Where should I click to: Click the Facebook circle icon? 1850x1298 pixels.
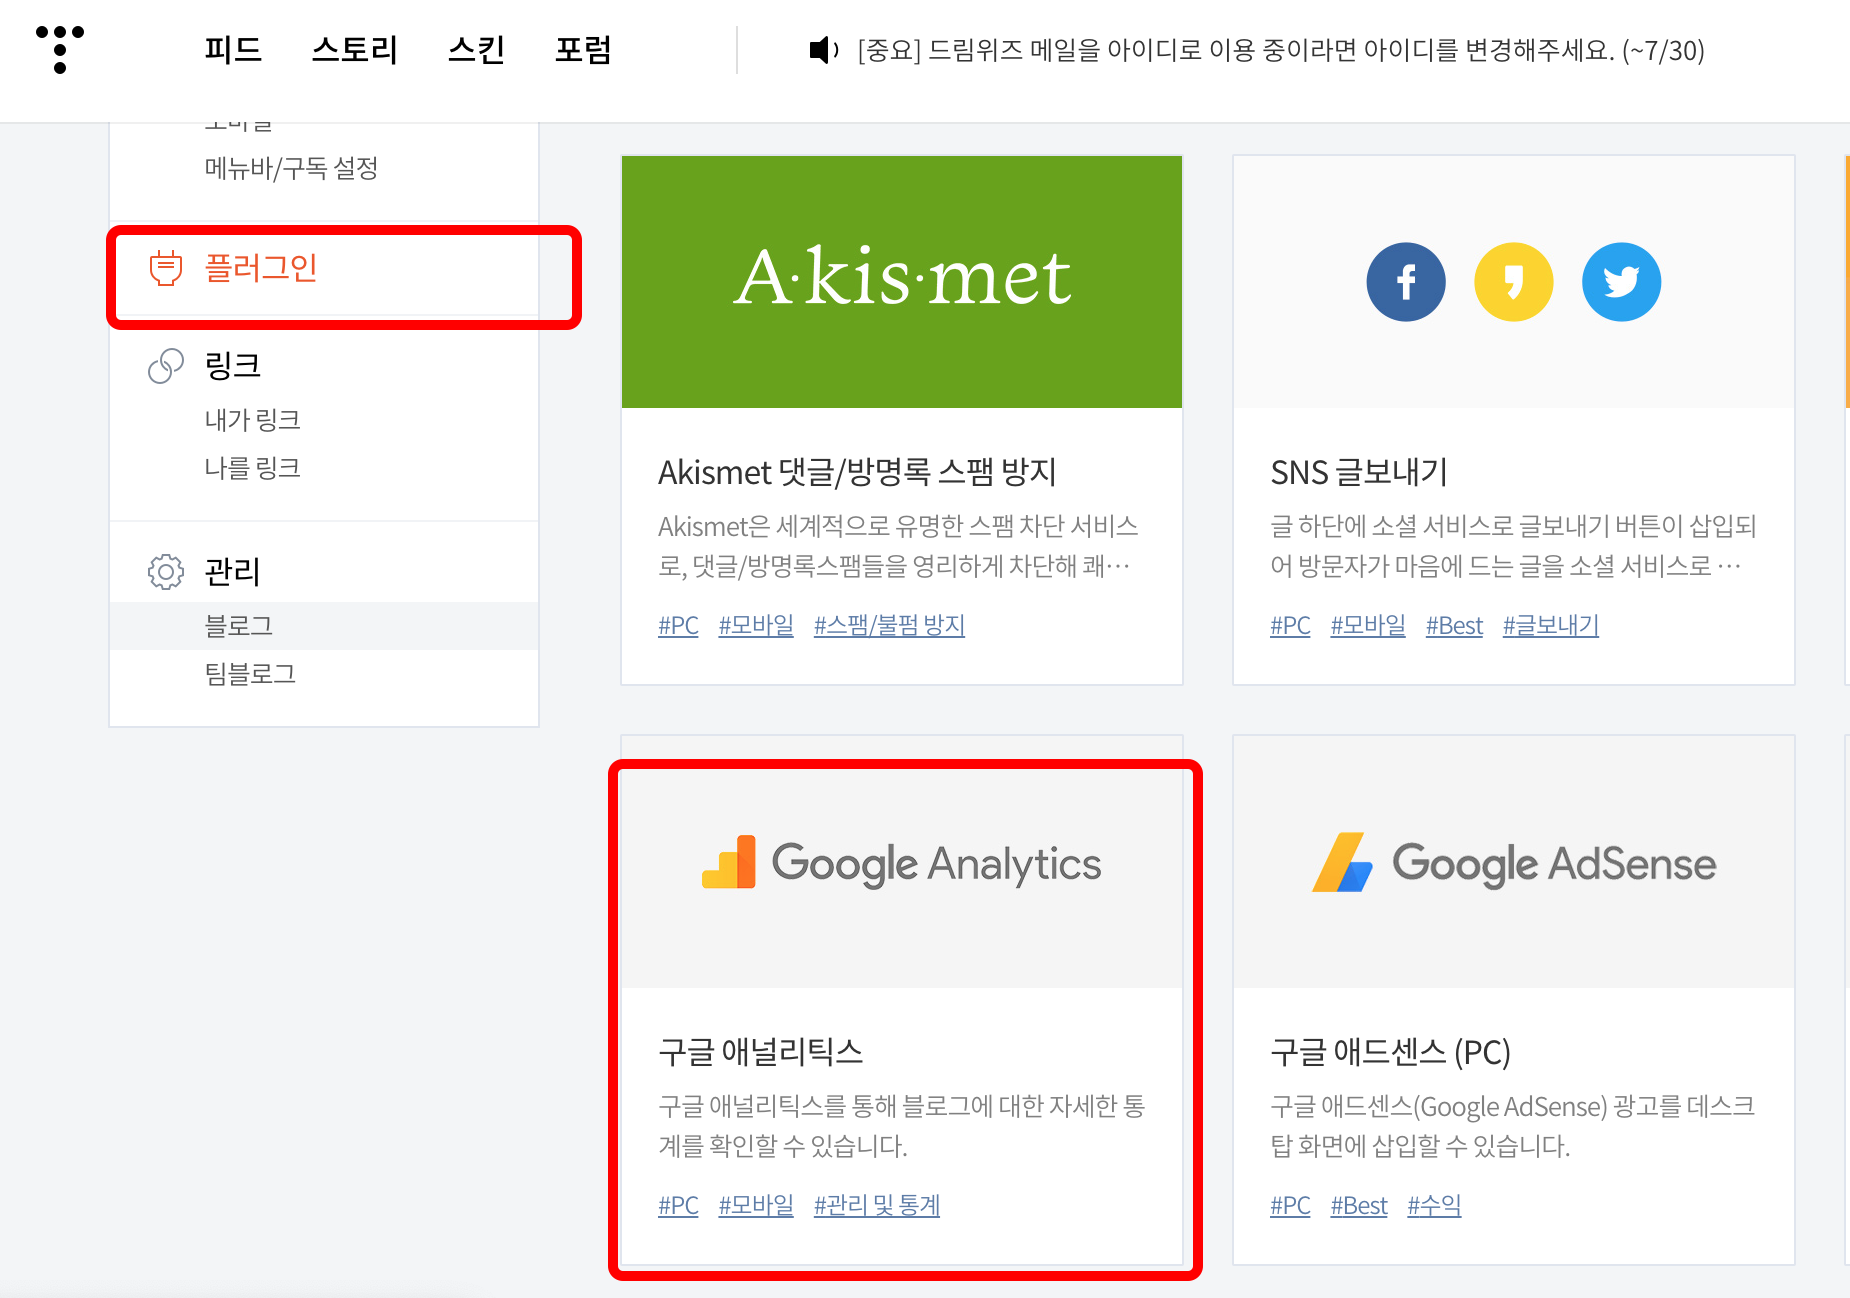[x=1406, y=282]
